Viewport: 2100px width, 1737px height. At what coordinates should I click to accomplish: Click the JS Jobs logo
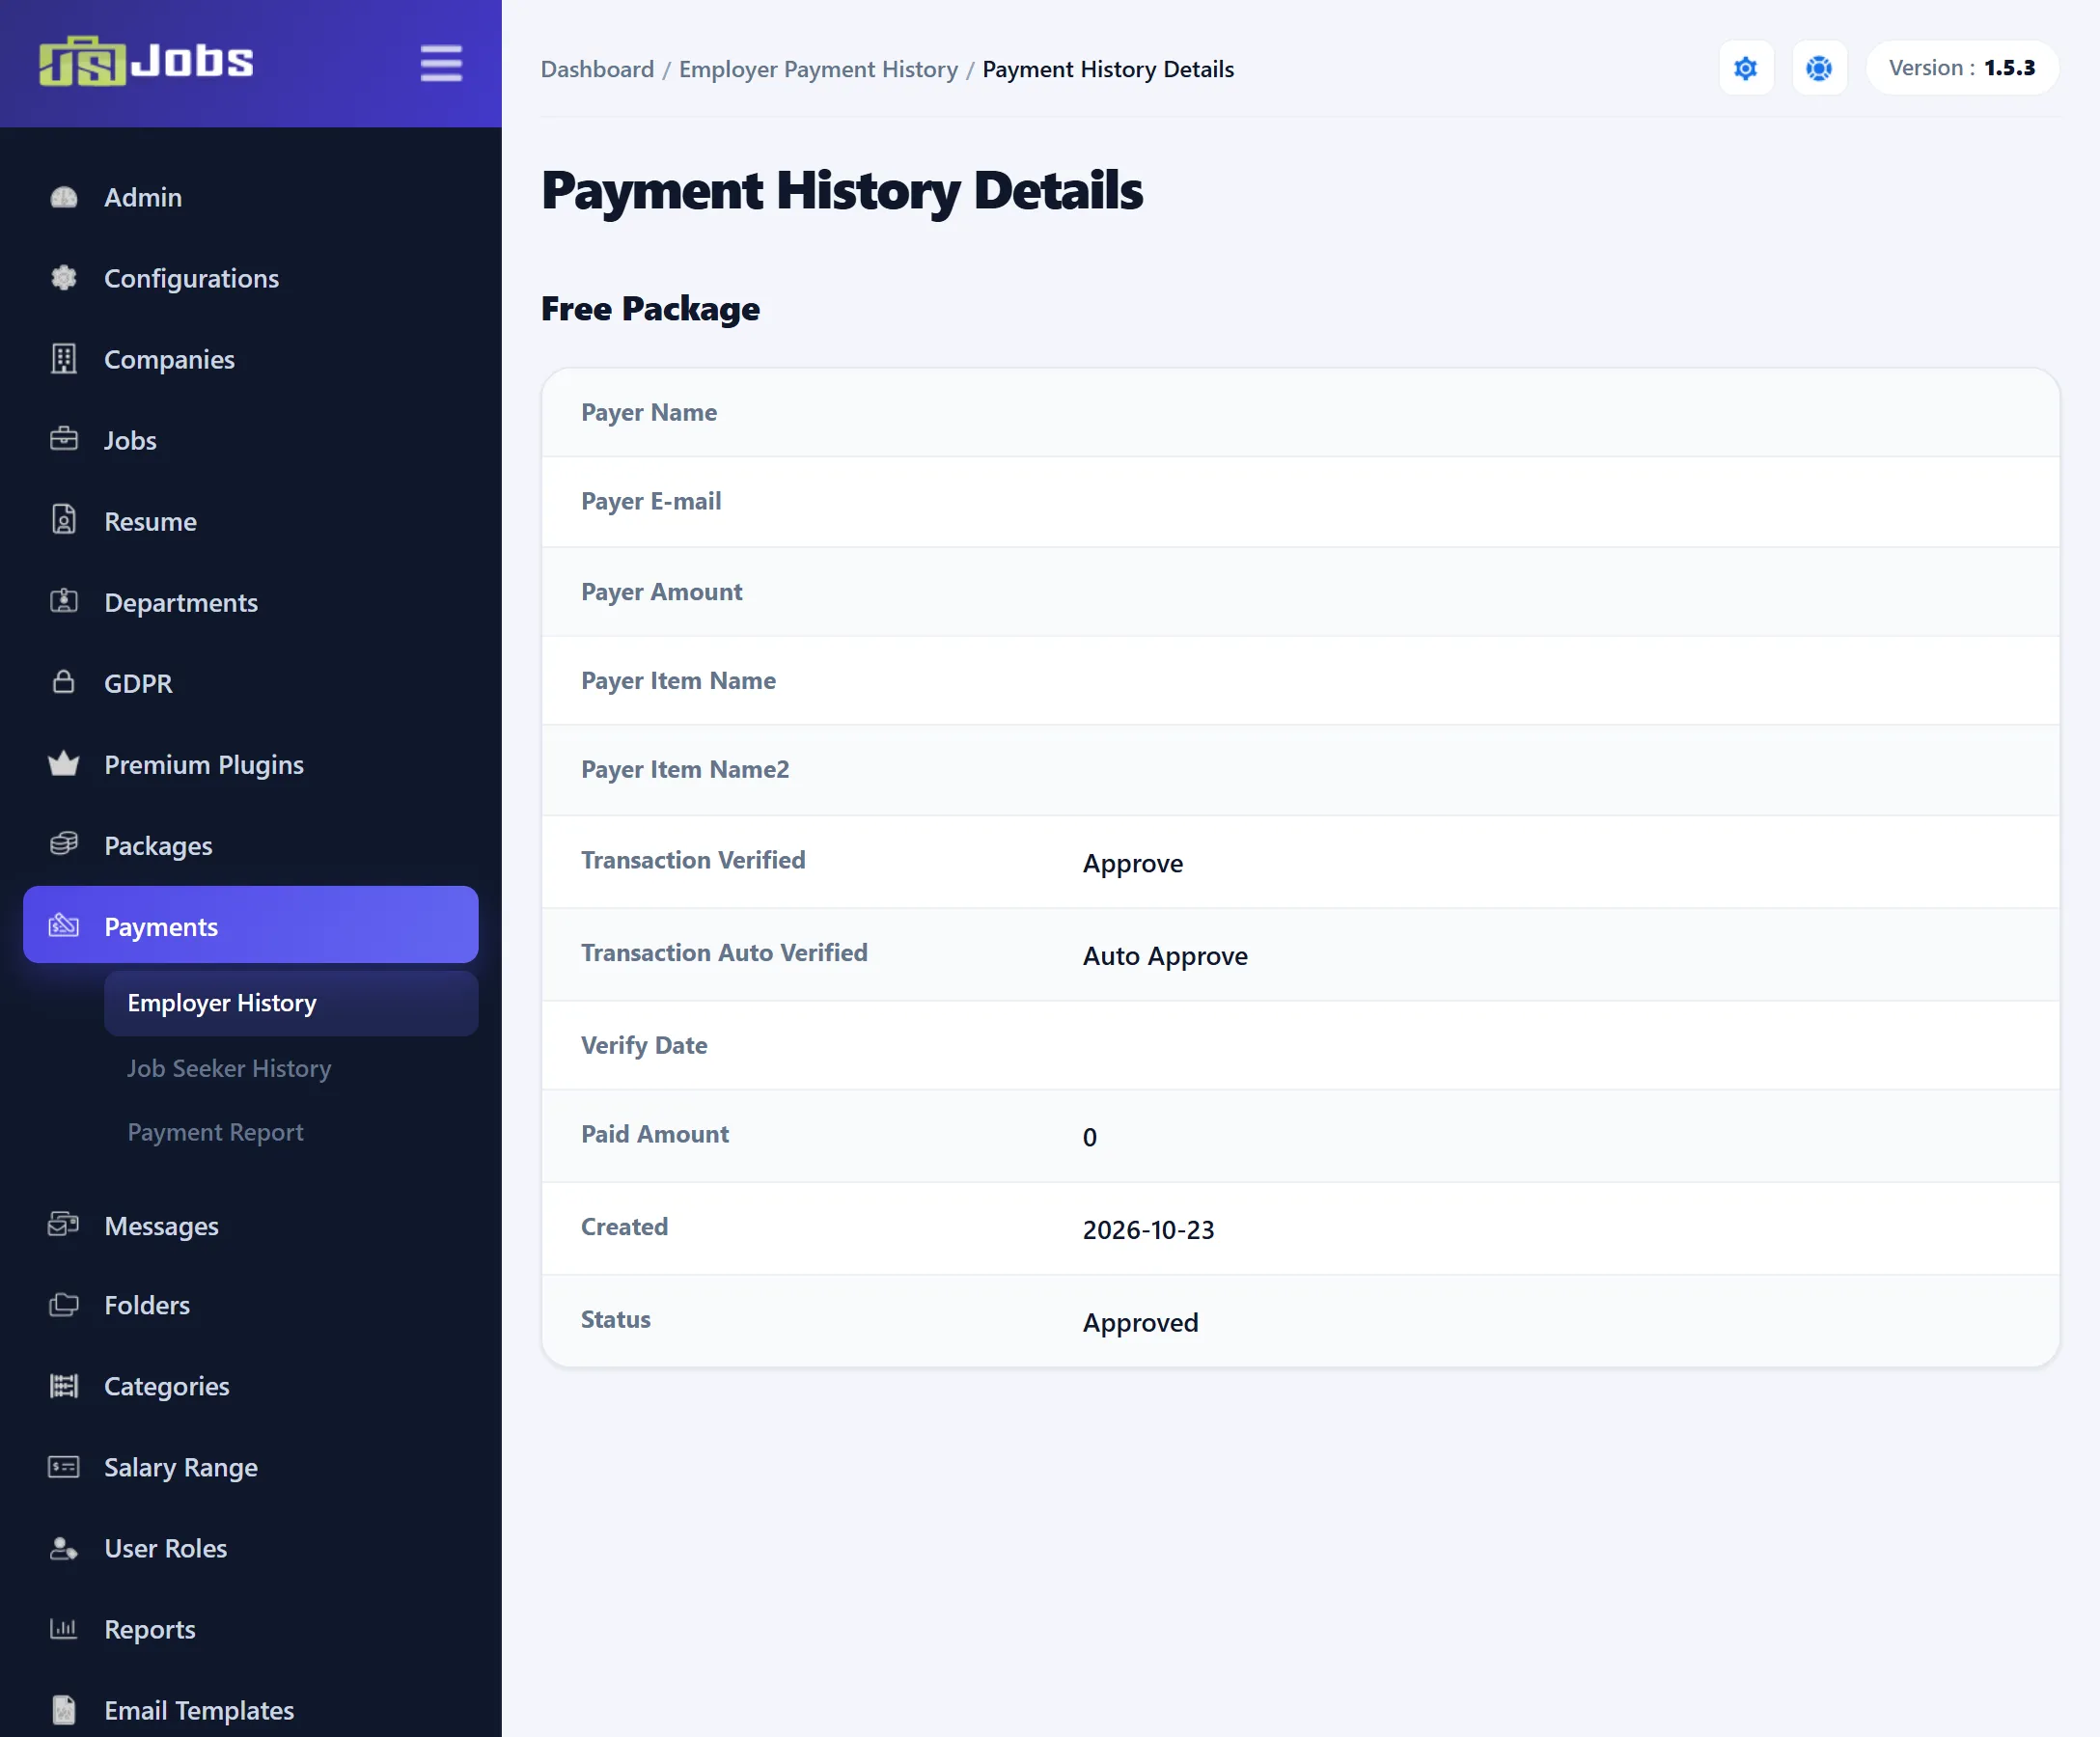(146, 61)
